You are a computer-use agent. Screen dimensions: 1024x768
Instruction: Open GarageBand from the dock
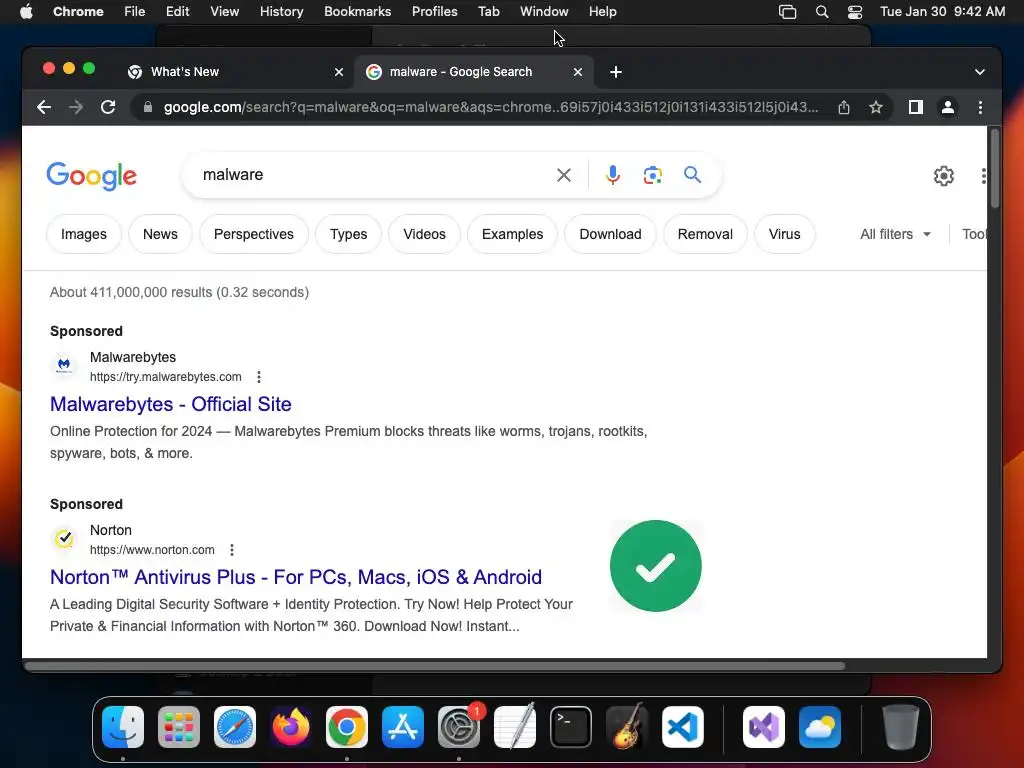[x=627, y=727]
